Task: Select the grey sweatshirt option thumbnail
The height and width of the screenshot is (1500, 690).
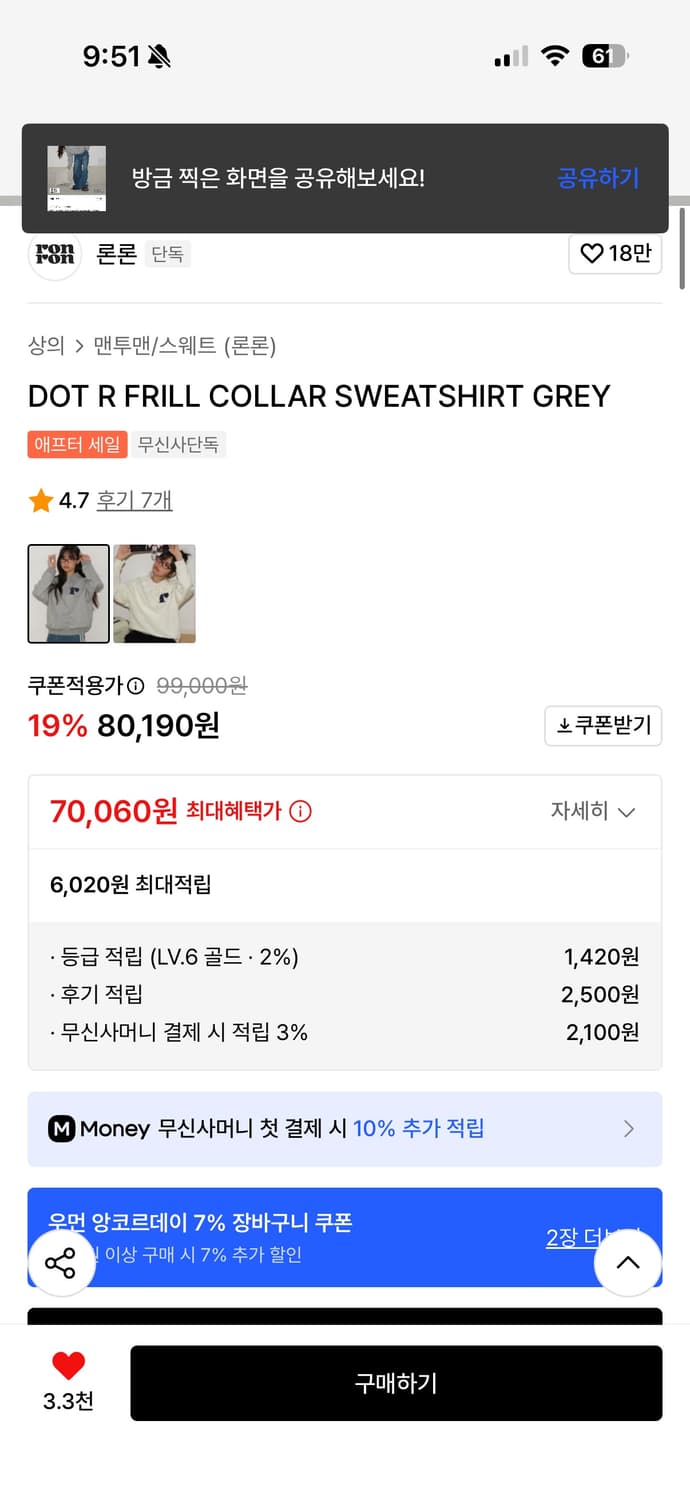Action: 68,593
